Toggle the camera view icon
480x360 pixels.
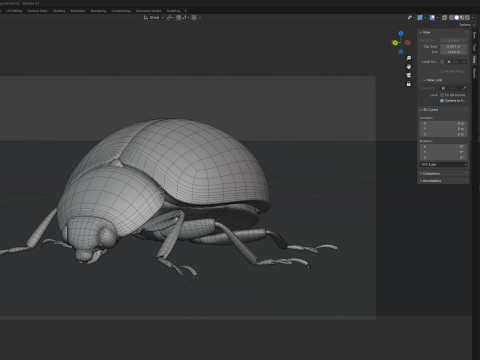[x=409, y=75]
